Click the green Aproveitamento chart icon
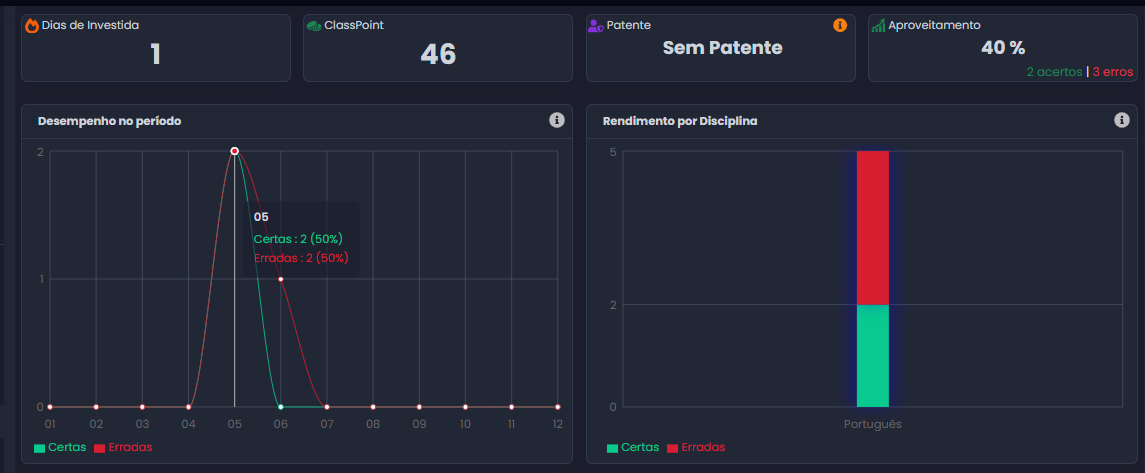 878,26
